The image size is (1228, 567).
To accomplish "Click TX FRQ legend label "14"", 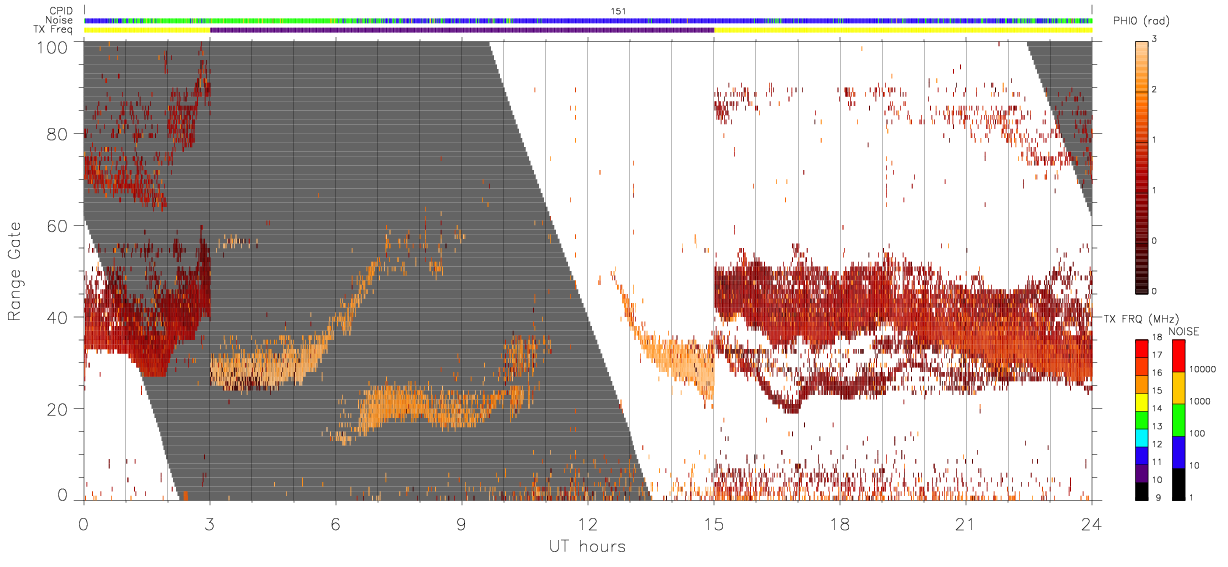I will point(1159,407).
